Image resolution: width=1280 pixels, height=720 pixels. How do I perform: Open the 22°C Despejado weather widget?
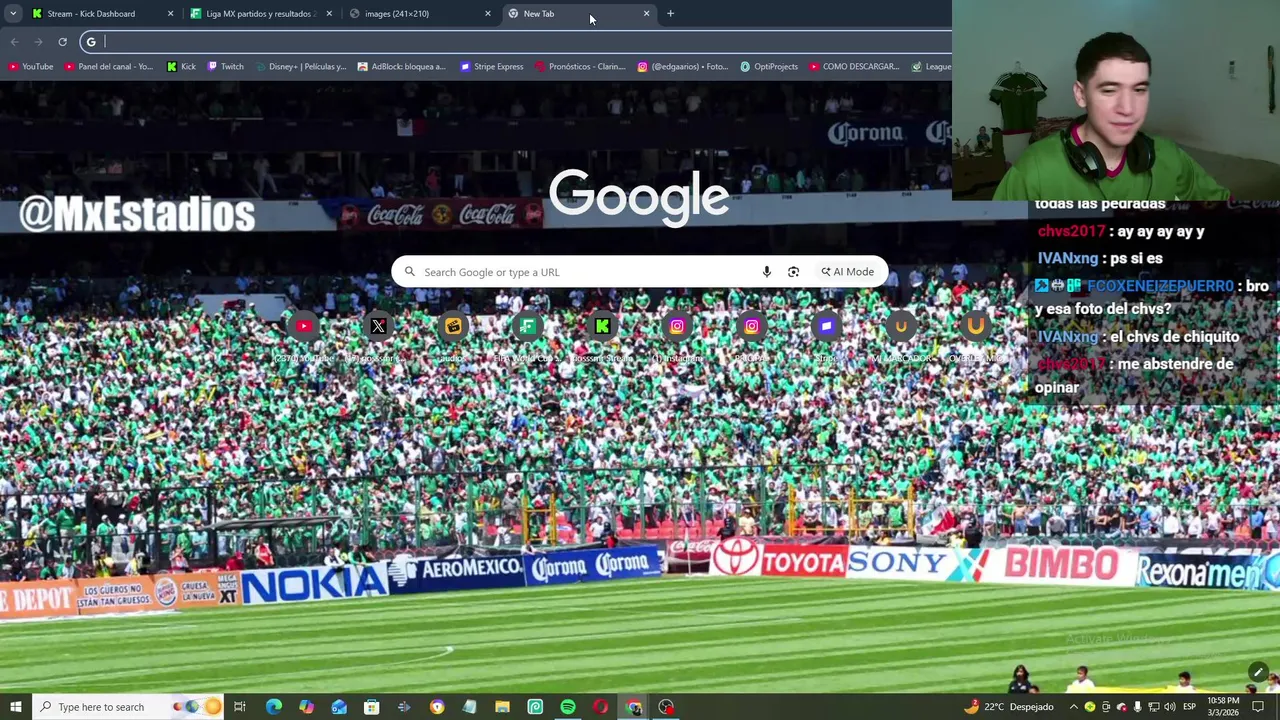point(1008,707)
